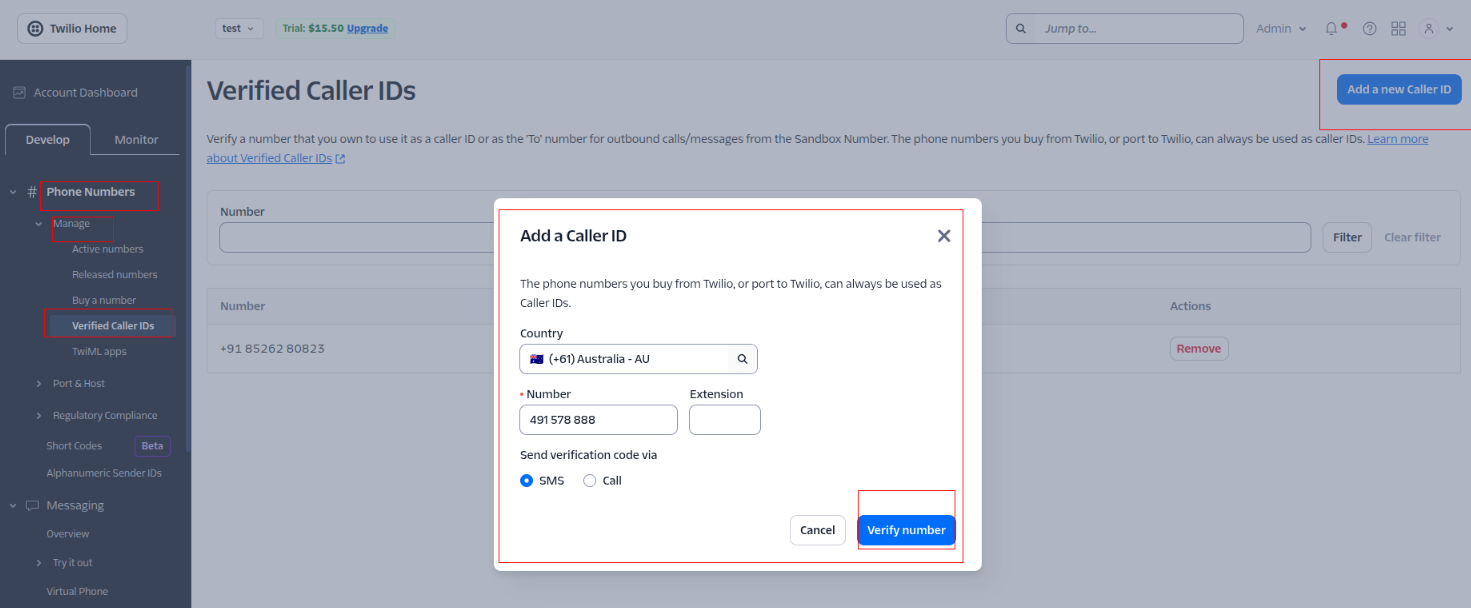Click the Twilio Home logo button

(72, 29)
